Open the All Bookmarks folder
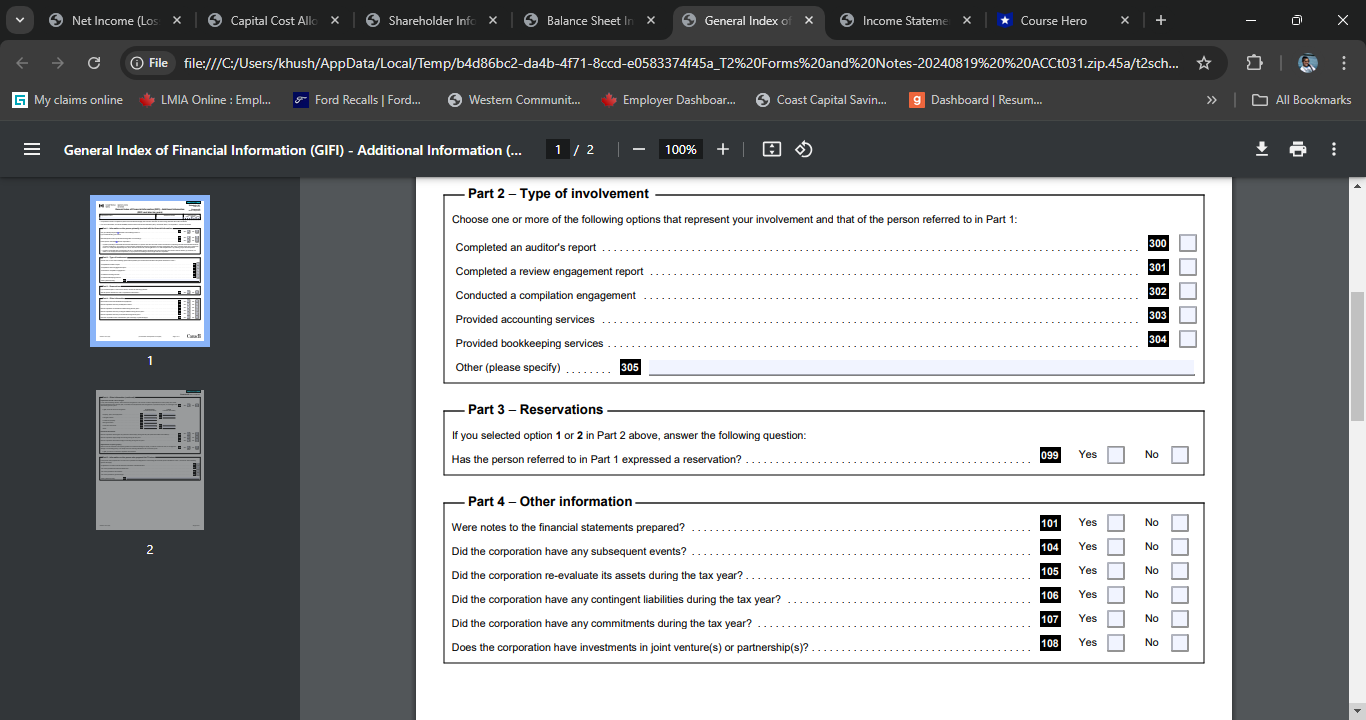 (1302, 100)
